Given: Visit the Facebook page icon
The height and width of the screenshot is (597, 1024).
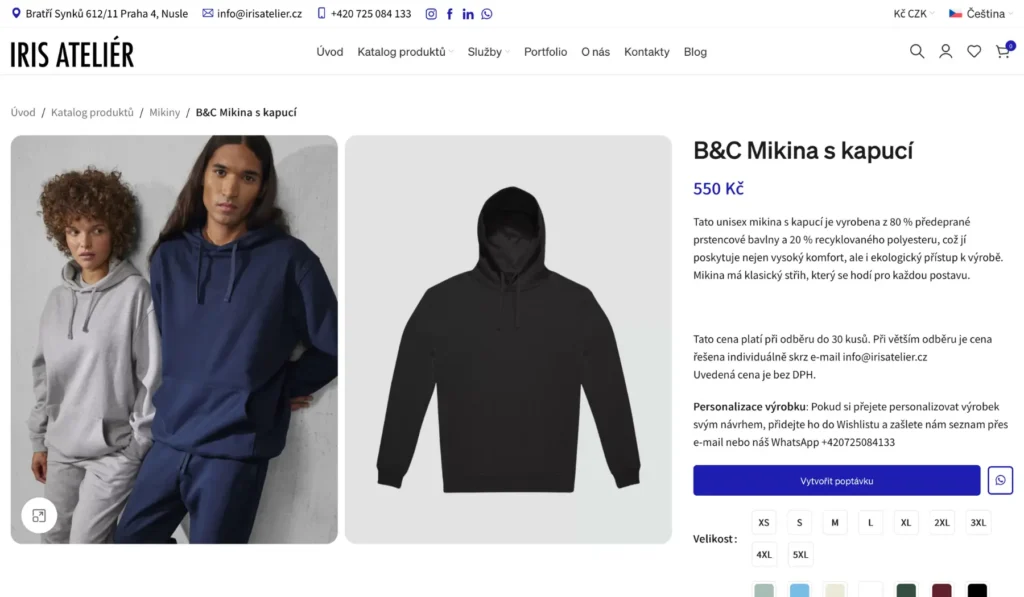Looking at the screenshot, I should 450,14.
